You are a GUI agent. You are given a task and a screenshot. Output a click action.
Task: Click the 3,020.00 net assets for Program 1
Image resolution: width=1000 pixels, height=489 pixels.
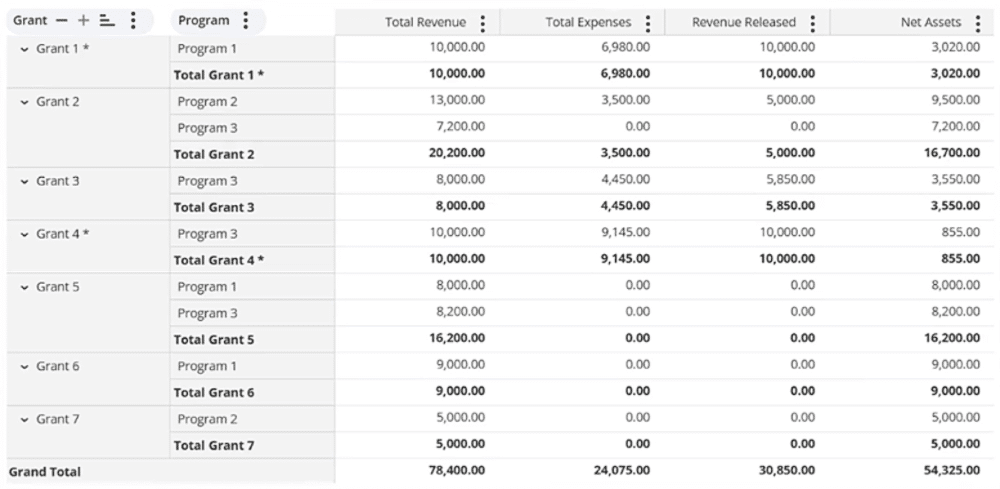point(956,47)
